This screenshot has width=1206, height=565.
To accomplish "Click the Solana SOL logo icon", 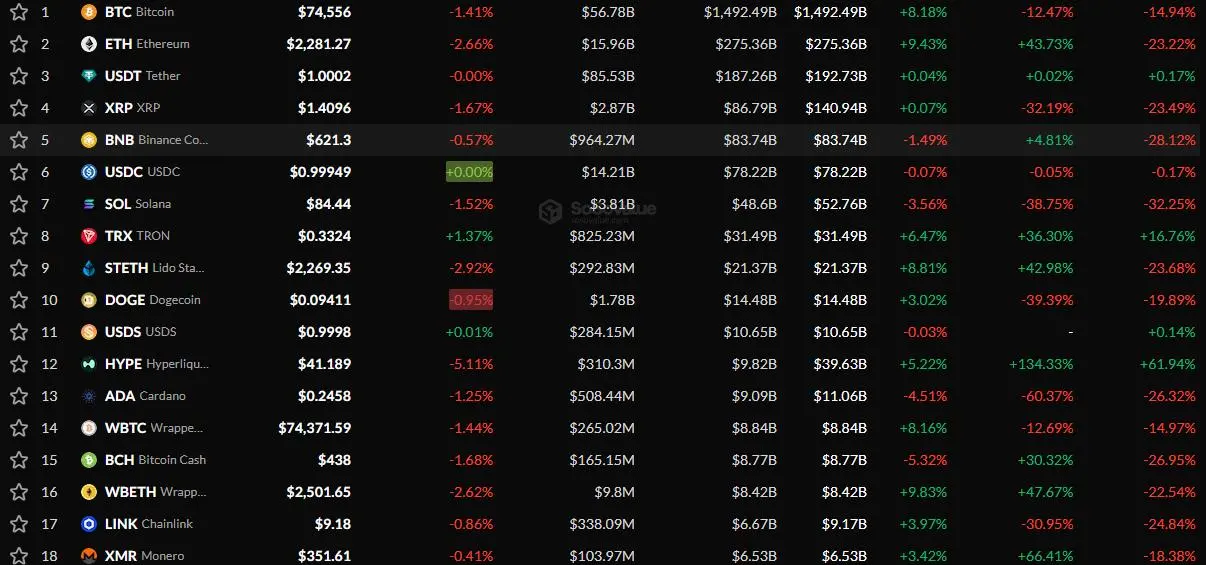I will click(x=89, y=204).
